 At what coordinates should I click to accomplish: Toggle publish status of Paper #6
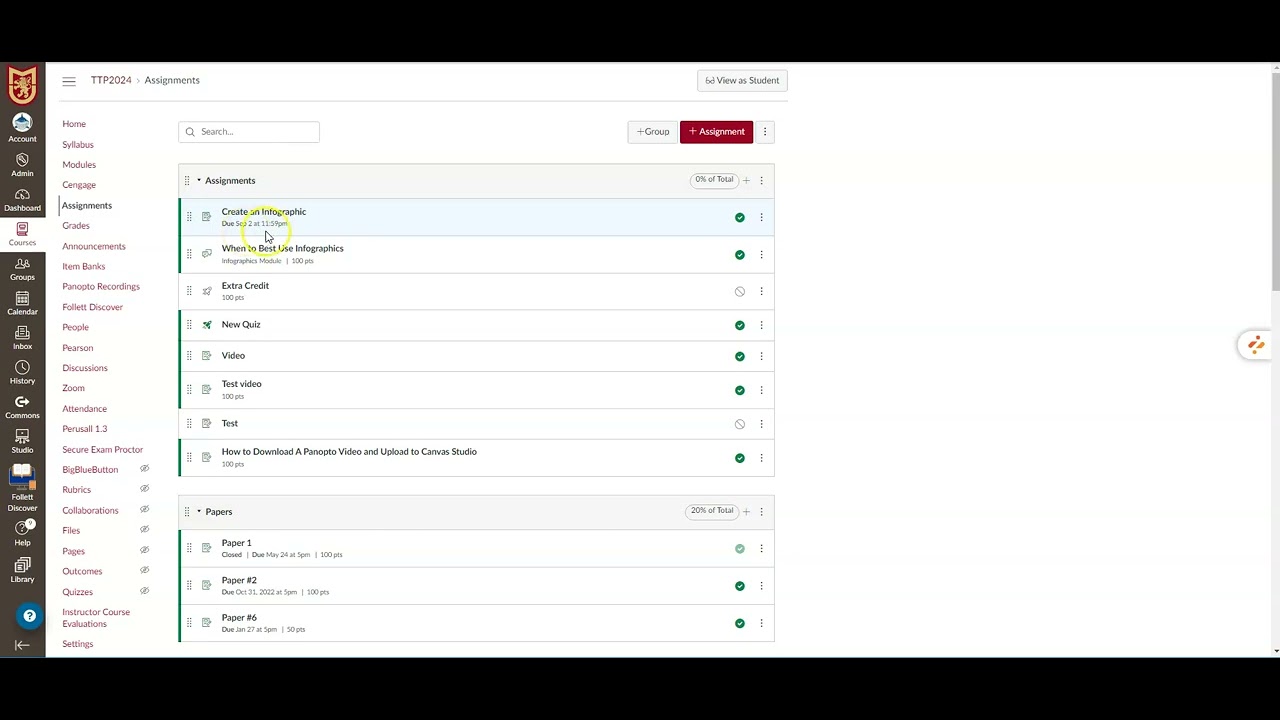tap(740, 623)
